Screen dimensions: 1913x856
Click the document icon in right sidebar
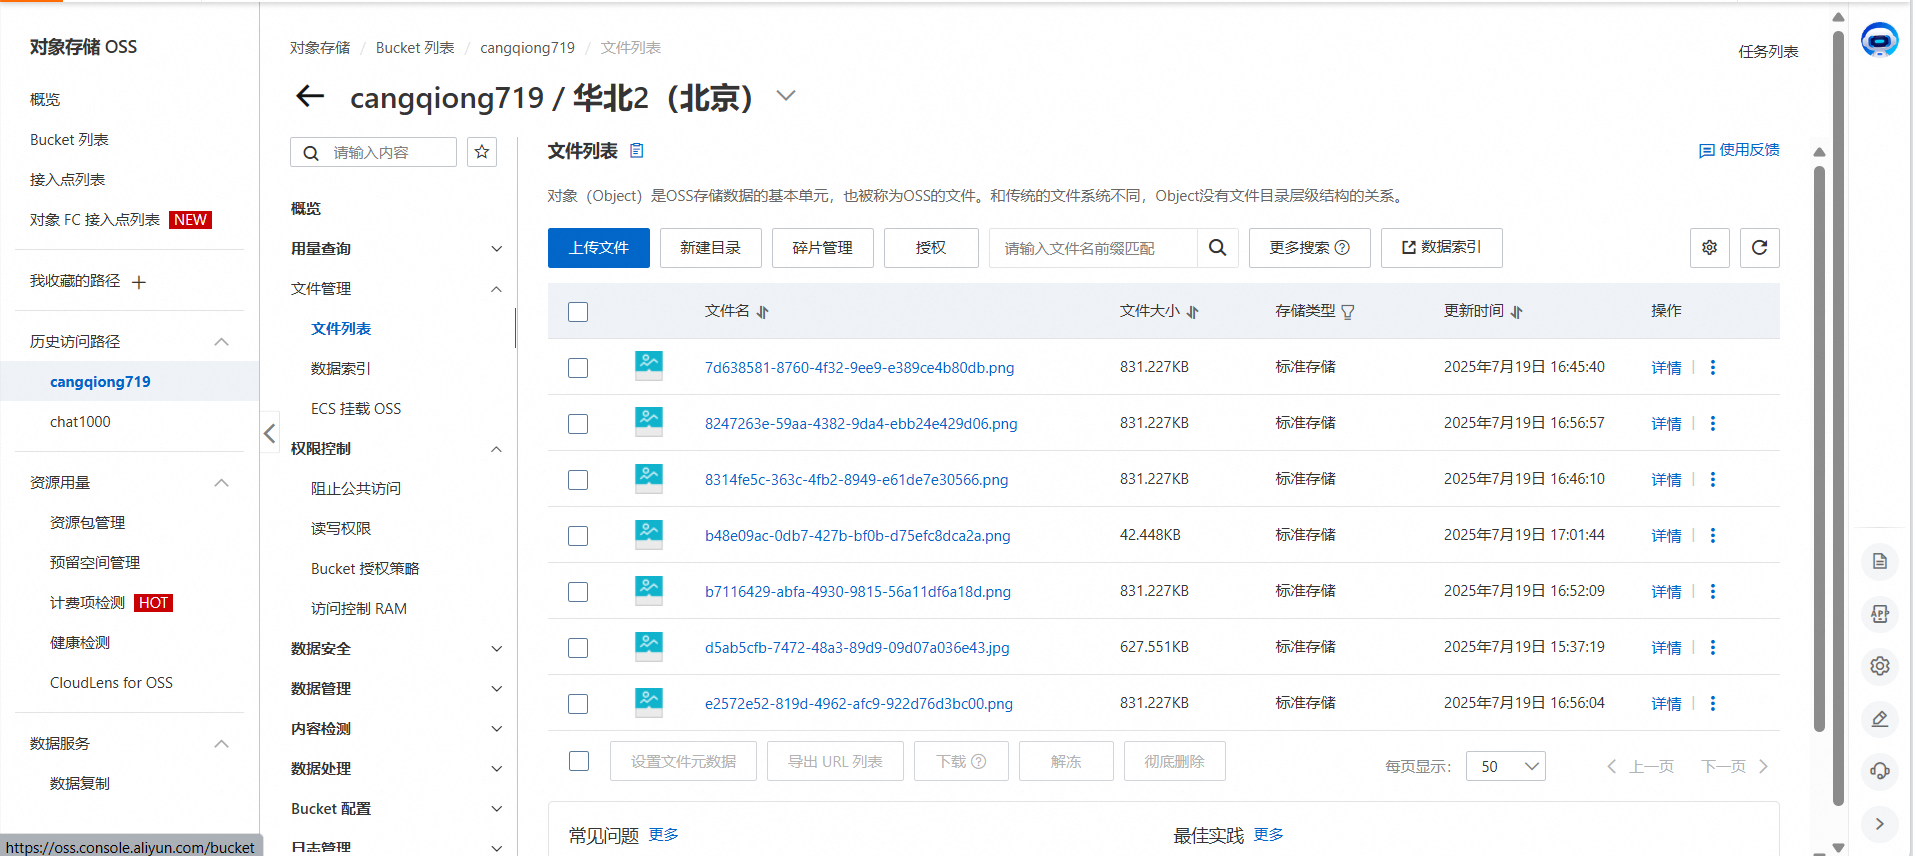pyautogui.click(x=1880, y=561)
